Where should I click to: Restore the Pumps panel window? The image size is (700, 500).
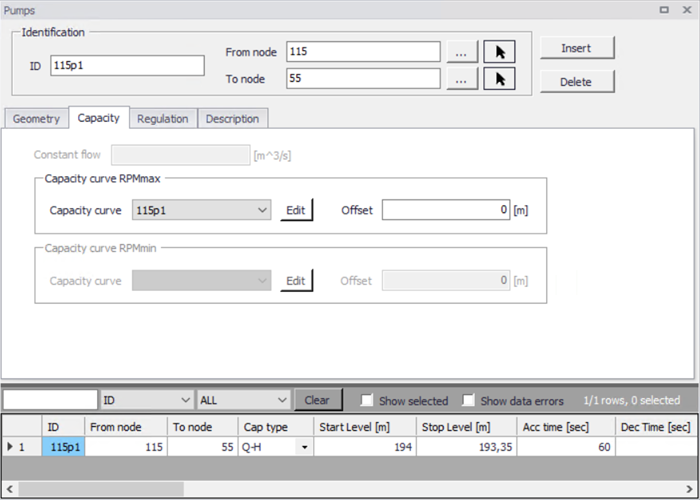664,10
